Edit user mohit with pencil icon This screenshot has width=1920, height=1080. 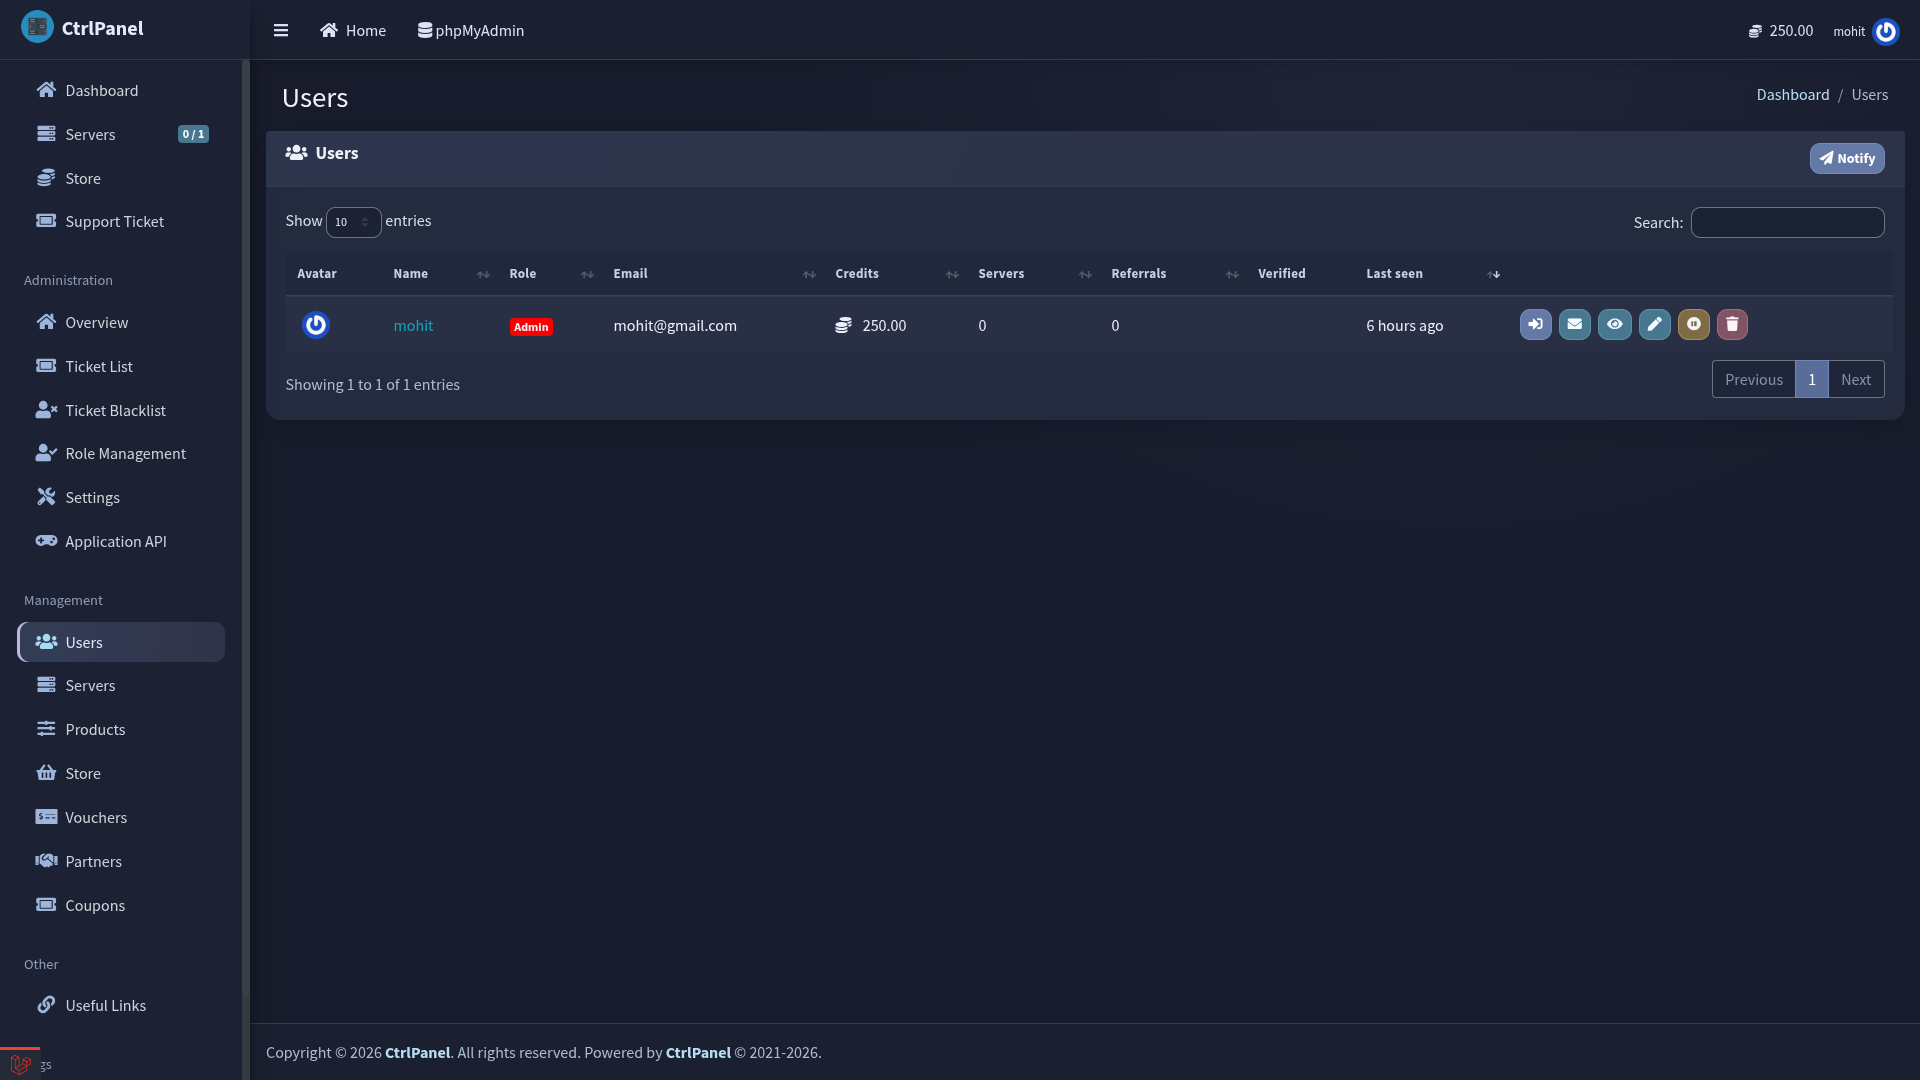(1654, 324)
